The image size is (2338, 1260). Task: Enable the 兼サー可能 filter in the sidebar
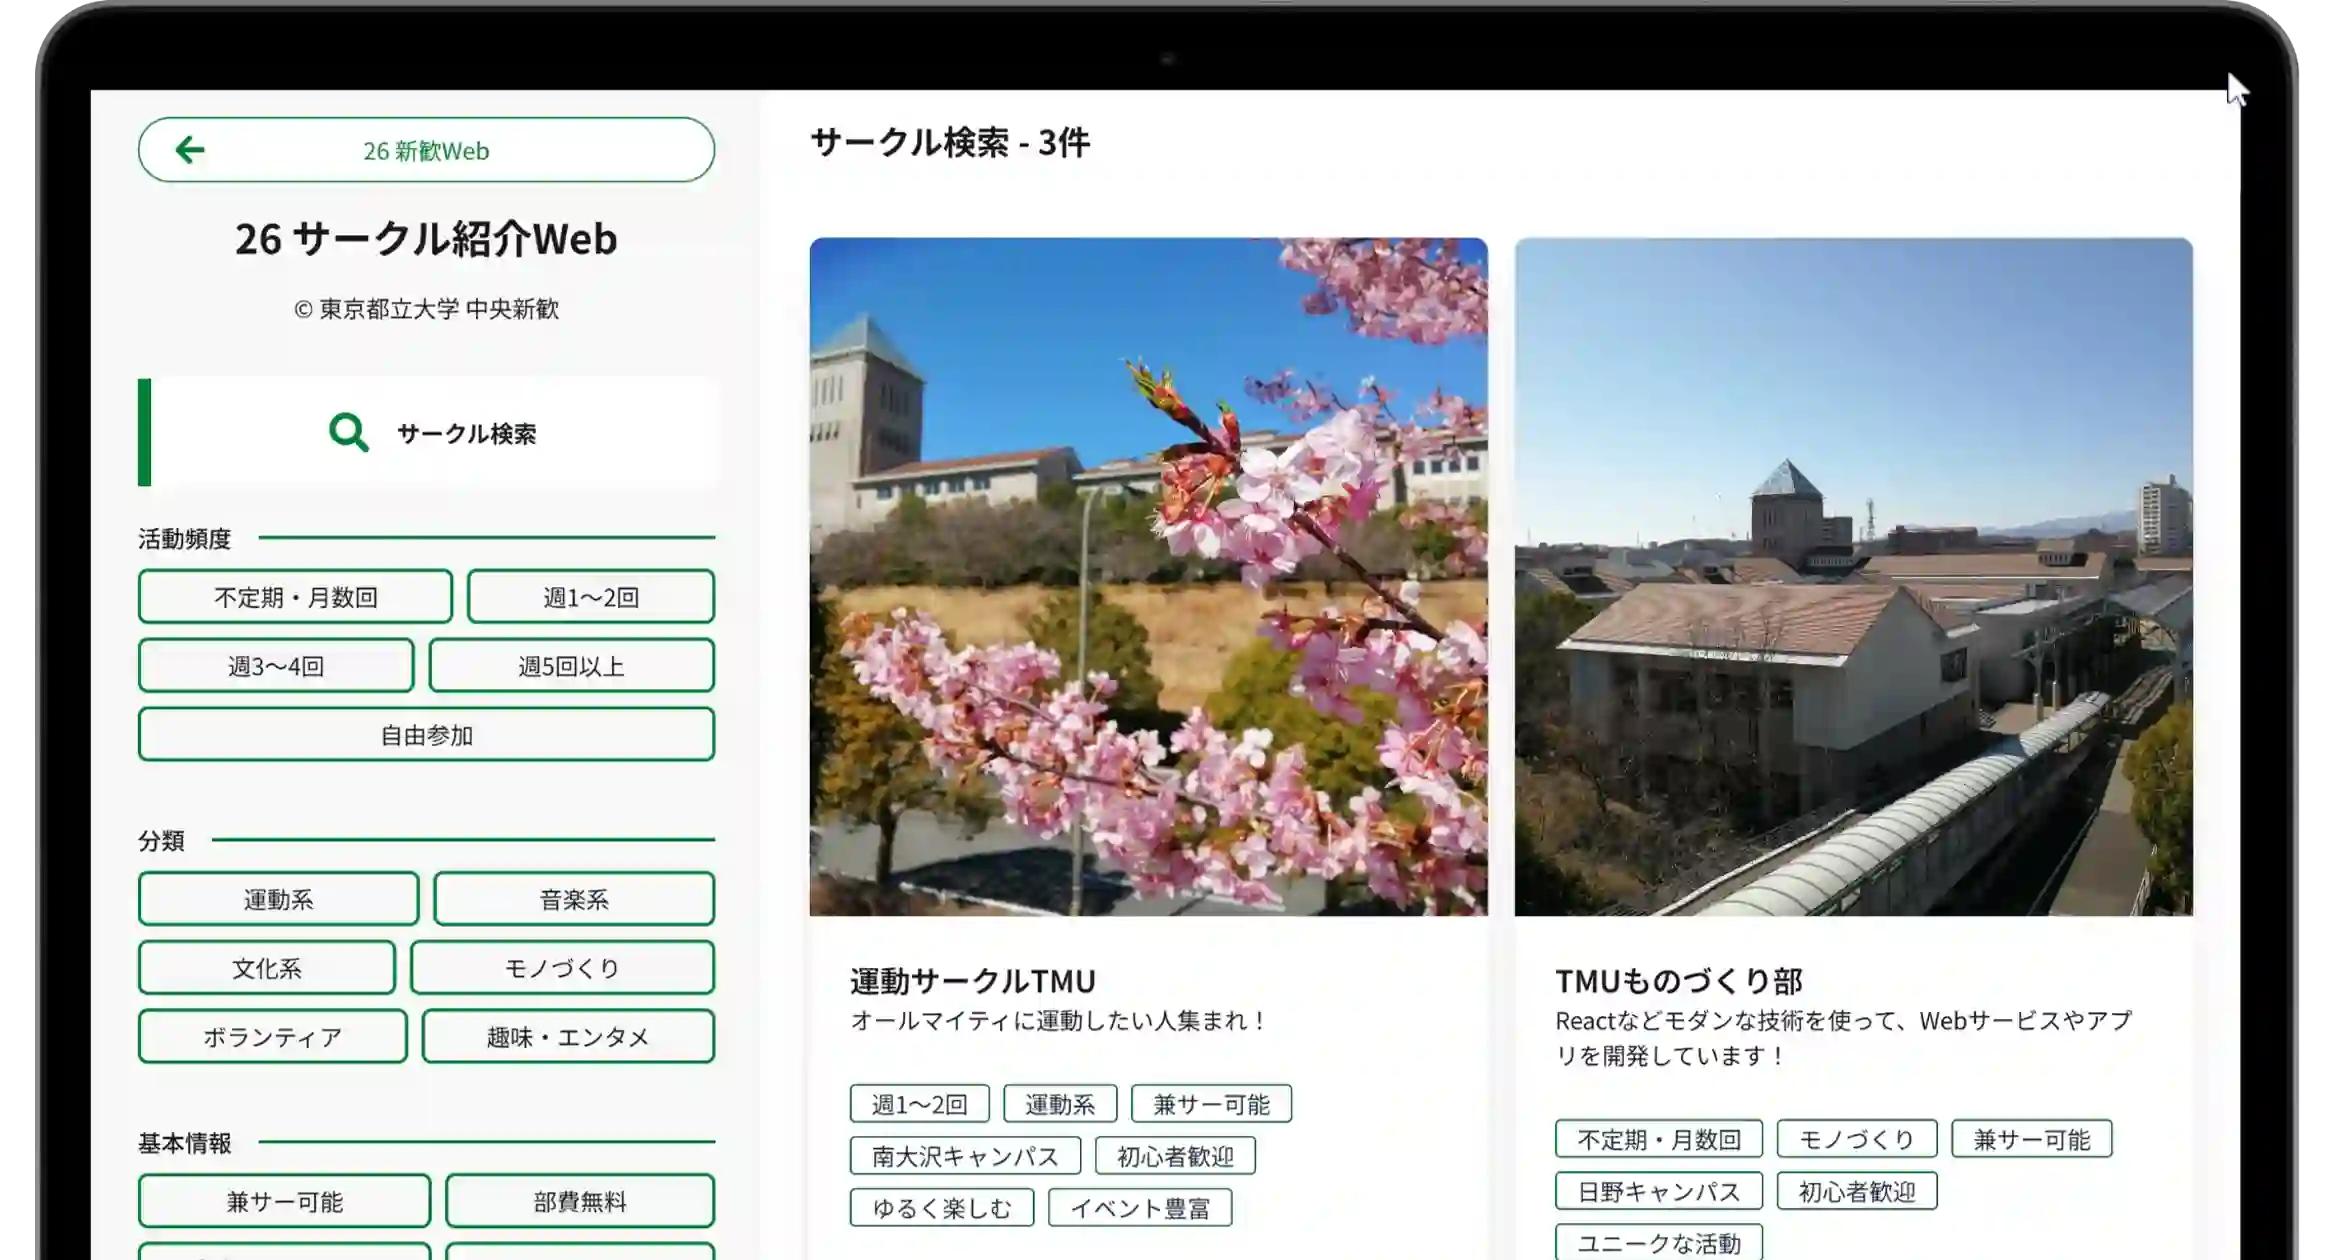tap(284, 1201)
